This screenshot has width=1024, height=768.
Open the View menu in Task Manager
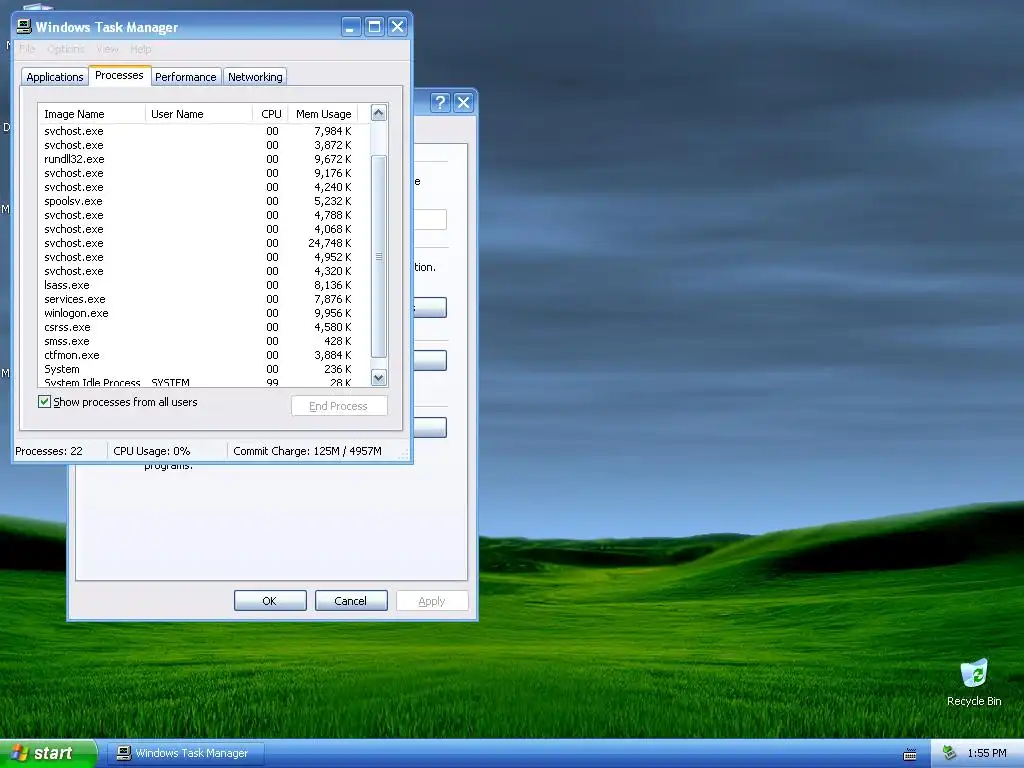(107, 49)
